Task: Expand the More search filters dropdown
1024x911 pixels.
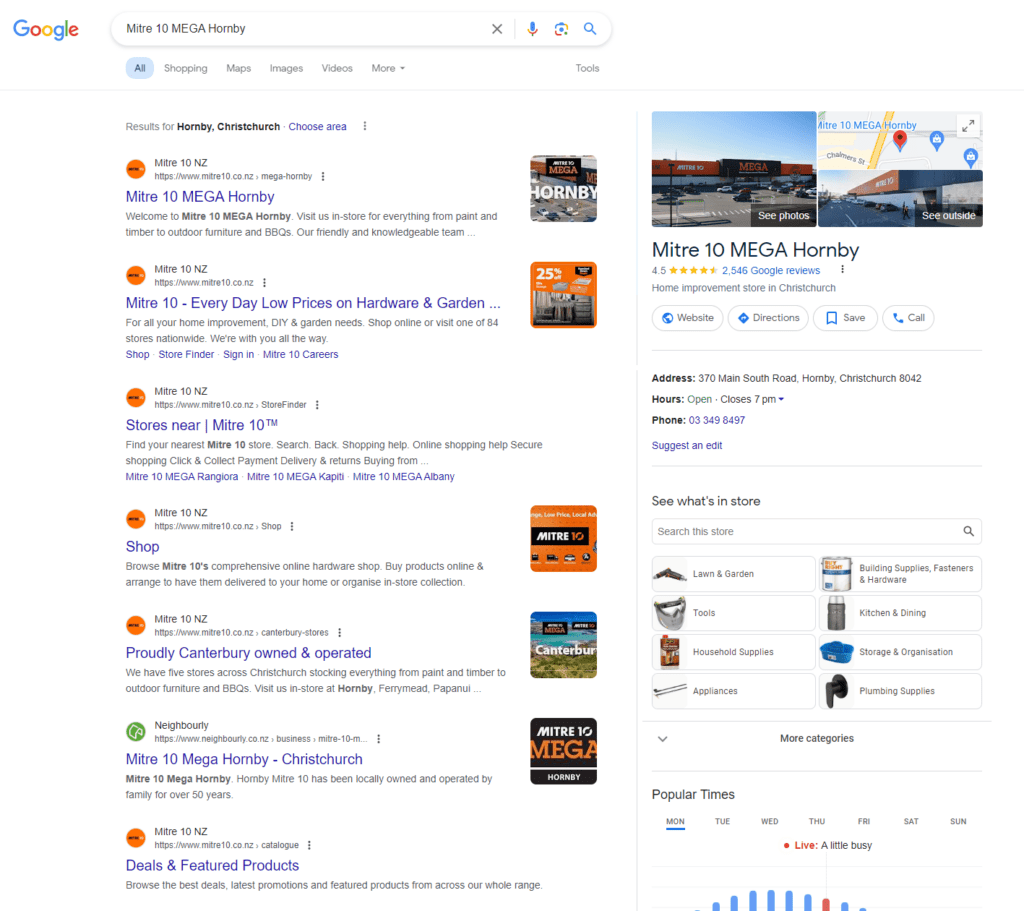Action: (388, 68)
